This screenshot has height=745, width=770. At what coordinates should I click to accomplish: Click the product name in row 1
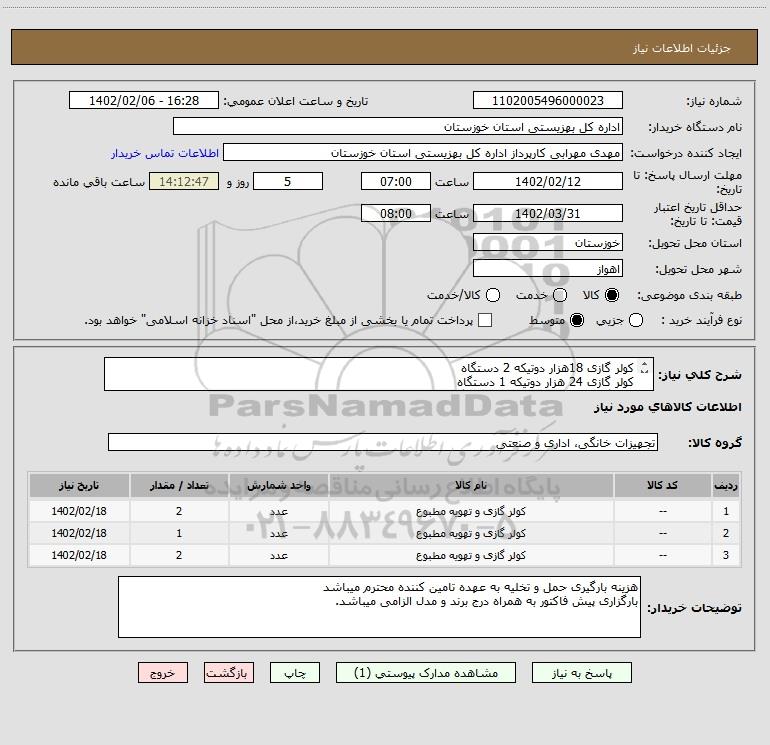point(471,511)
